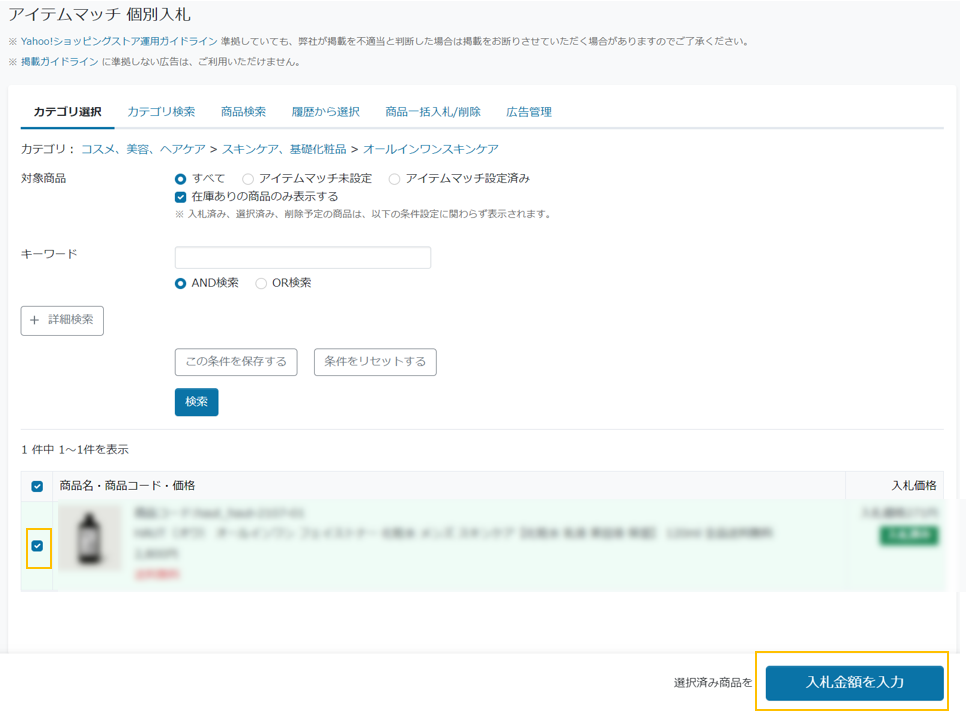Click the キーワード input field

click(x=302, y=258)
